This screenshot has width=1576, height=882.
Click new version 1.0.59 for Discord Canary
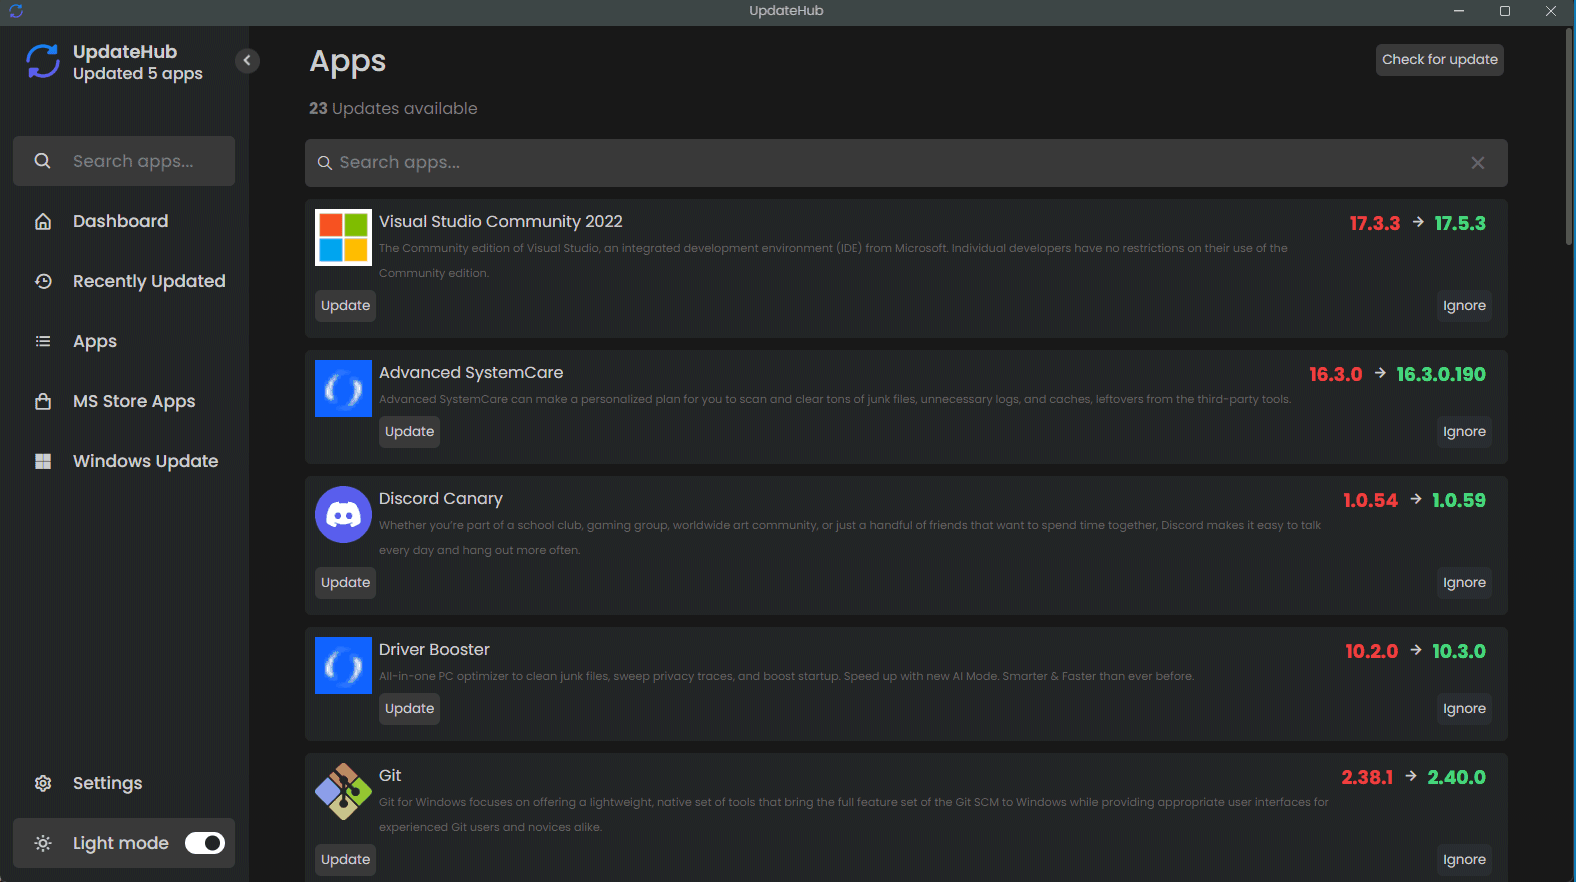point(1459,500)
